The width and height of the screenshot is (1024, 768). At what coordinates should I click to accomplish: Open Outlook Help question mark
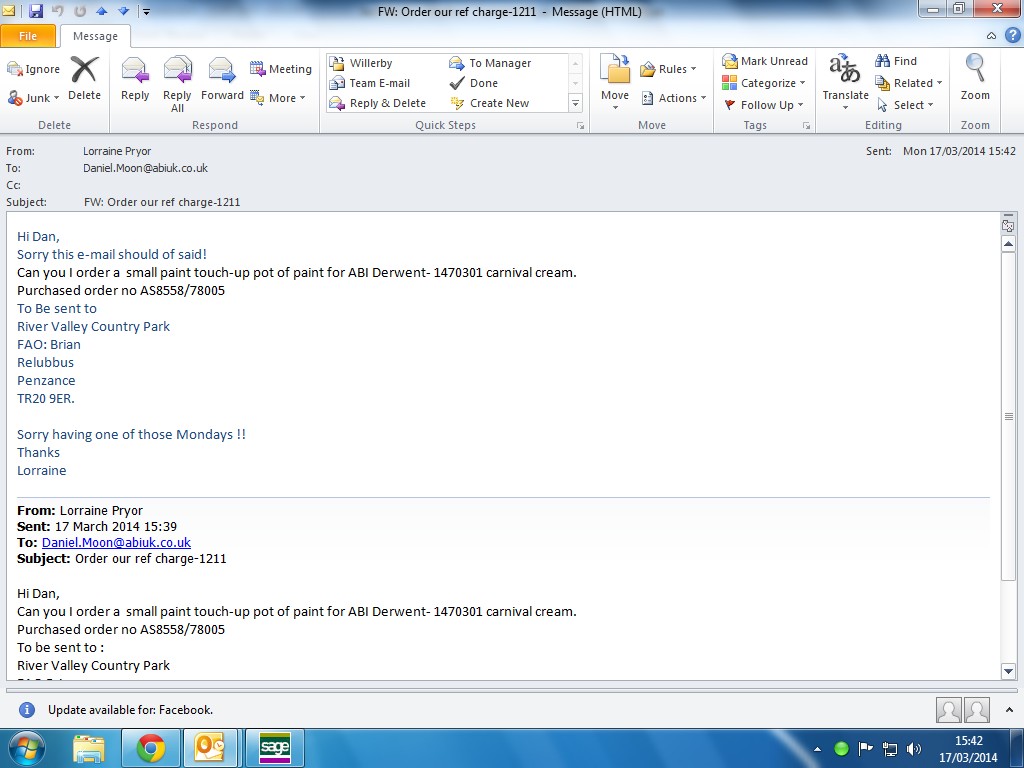[x=1012, y=35]
